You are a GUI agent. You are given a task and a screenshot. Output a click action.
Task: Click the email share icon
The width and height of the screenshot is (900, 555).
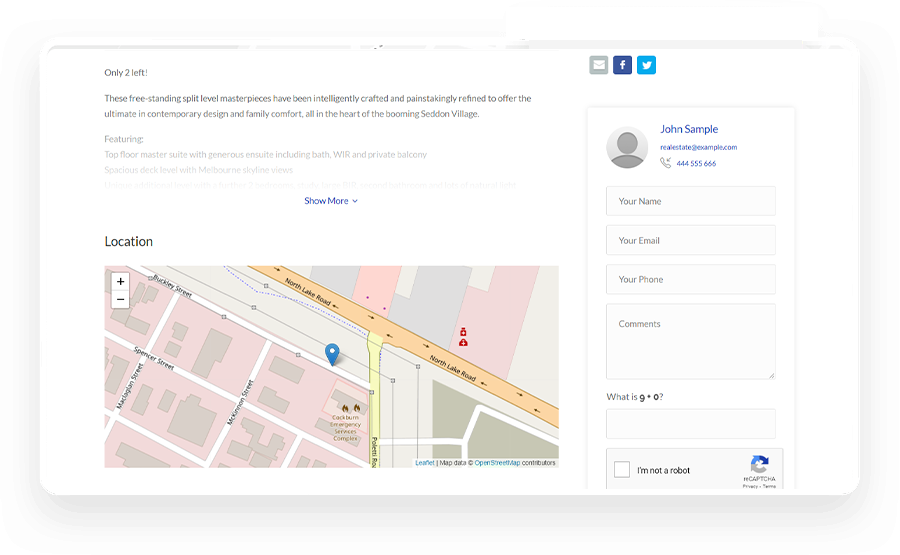tap(598, 65)
